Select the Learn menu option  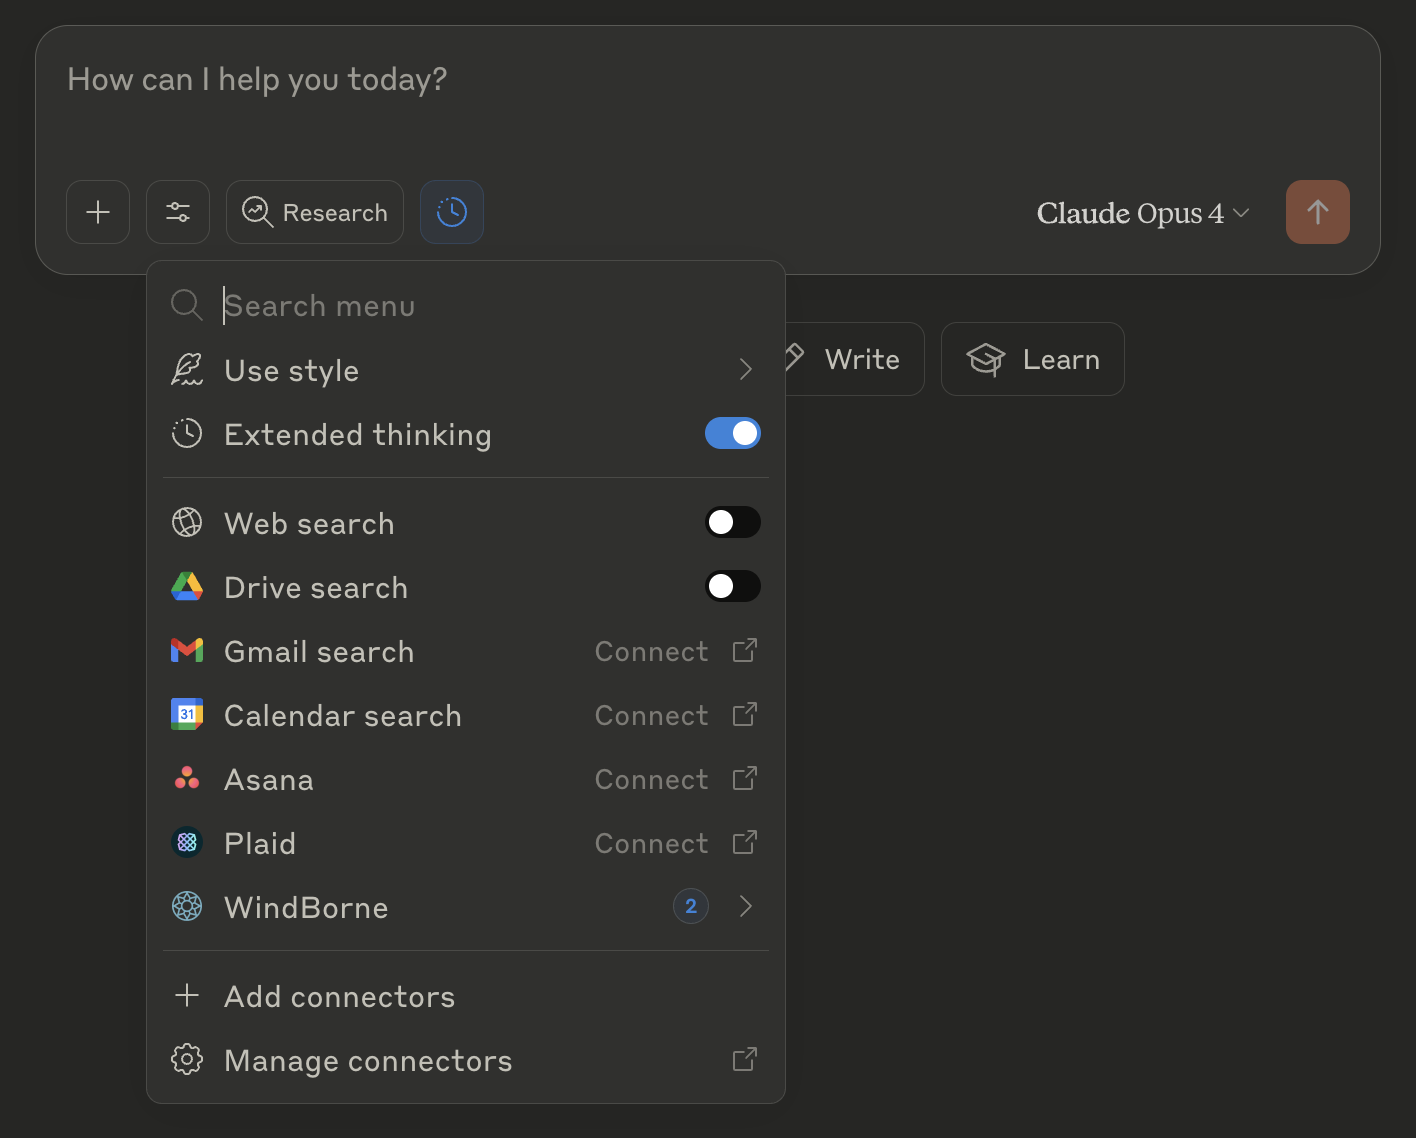(x=1032, y=359)
